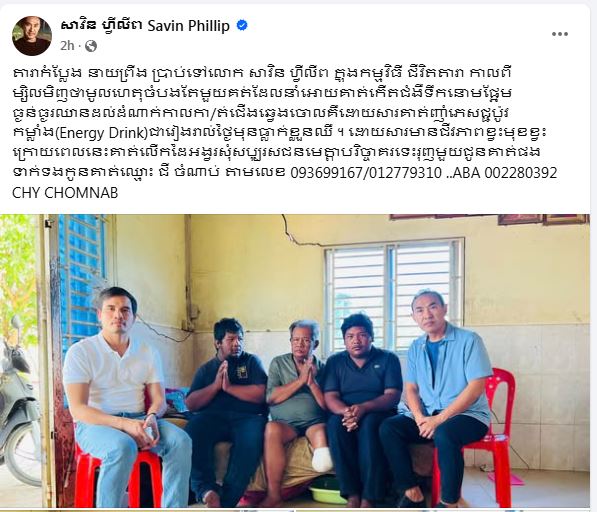The image size is (597, 512).
Task: Click the CHY CHOMNAB name text
Action: (x=65, y=193)
